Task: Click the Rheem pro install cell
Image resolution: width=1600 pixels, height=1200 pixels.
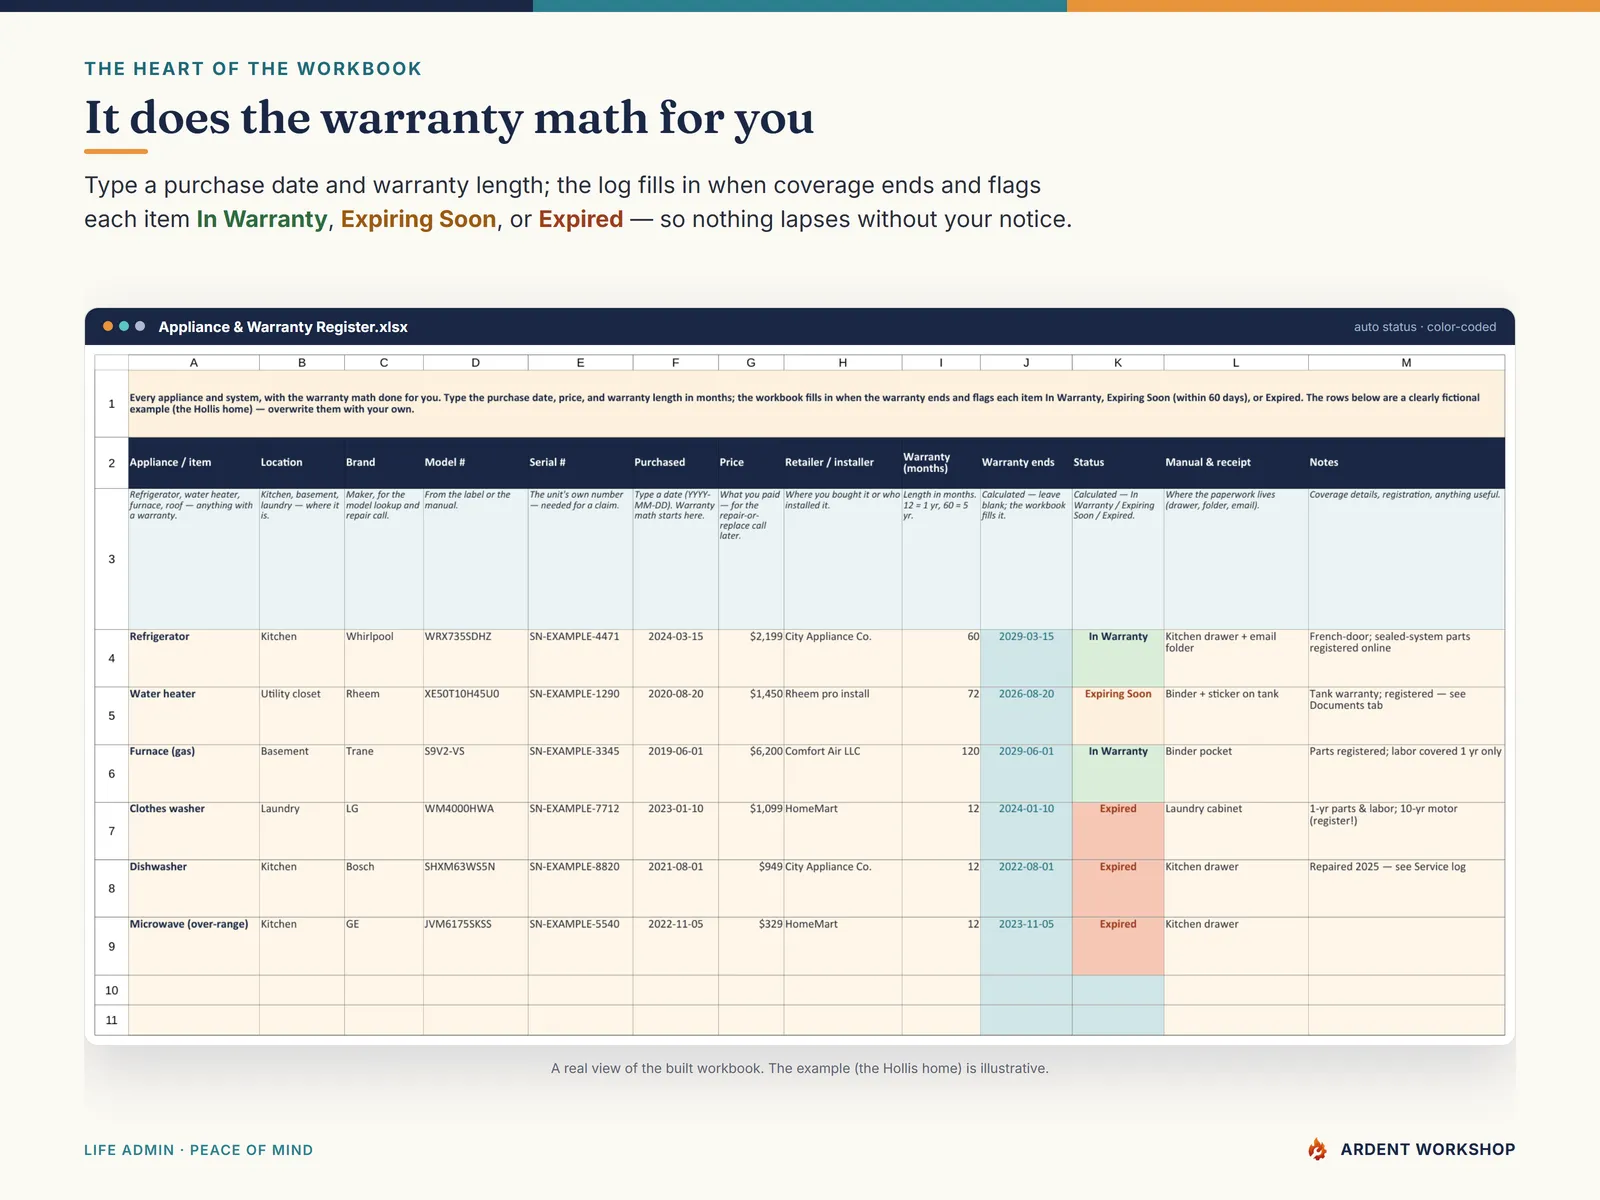Action: point(843,716)
